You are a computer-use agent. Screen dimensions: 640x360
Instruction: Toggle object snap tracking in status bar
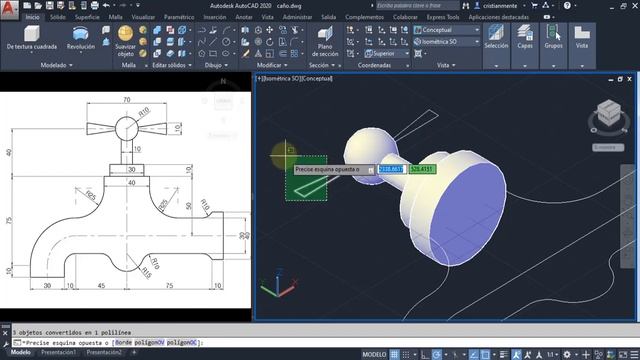tap(473, 354)
